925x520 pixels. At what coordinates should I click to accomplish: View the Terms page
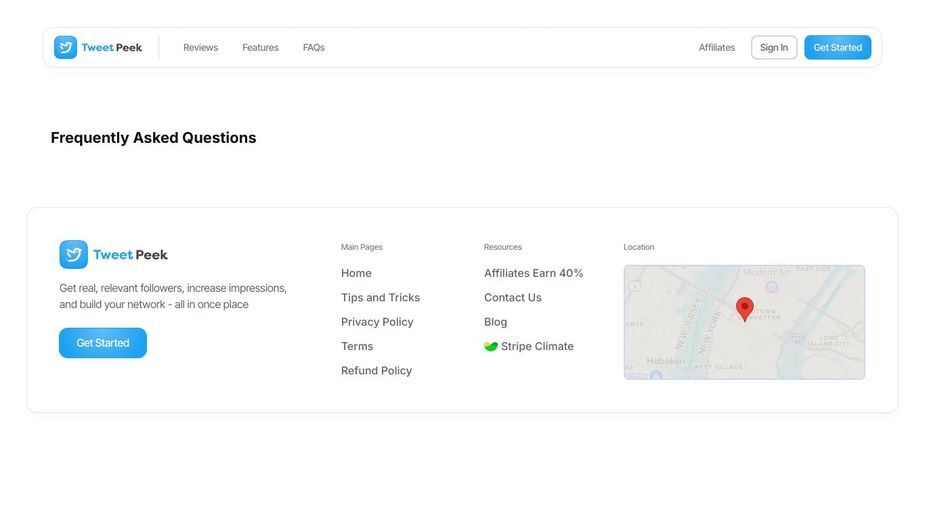coord(357,346)
